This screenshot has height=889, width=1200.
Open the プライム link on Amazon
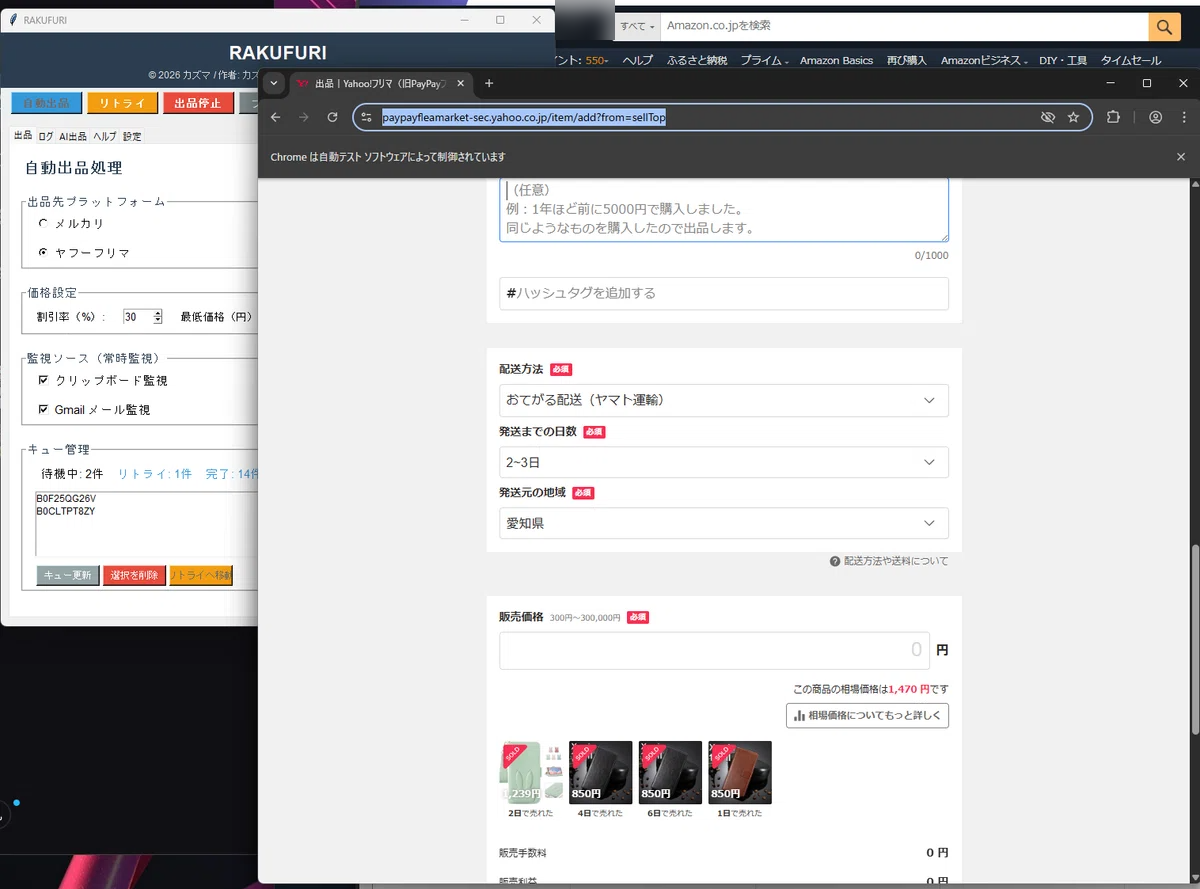pyautogui.click(x=764, y=60)
